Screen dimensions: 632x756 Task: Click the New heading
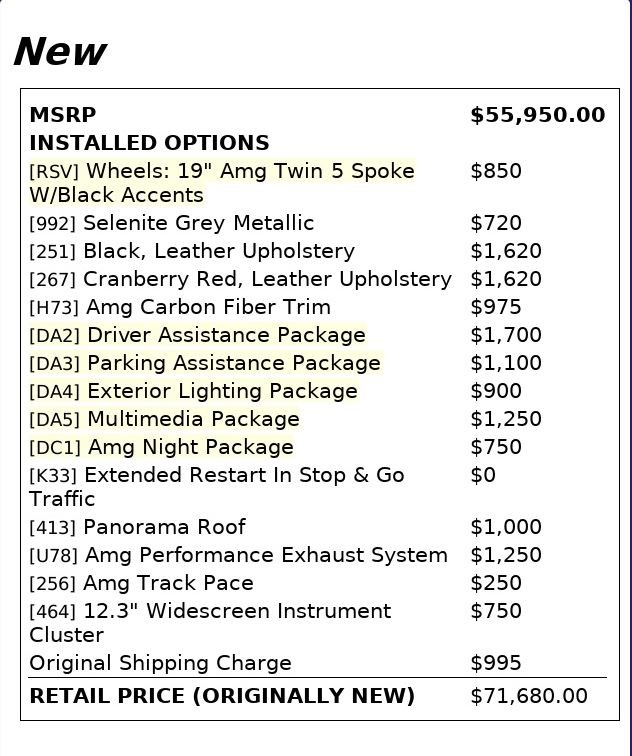60,52
